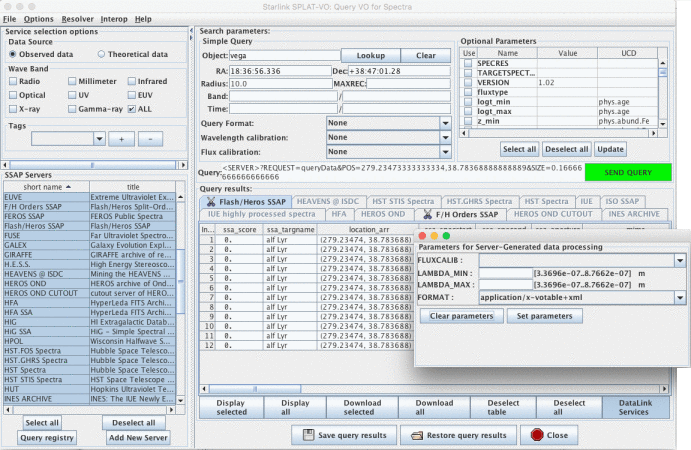691x450 pixels.
Task: Open the FORMAT dropdown in parameters window
Action: click(680, 298)
